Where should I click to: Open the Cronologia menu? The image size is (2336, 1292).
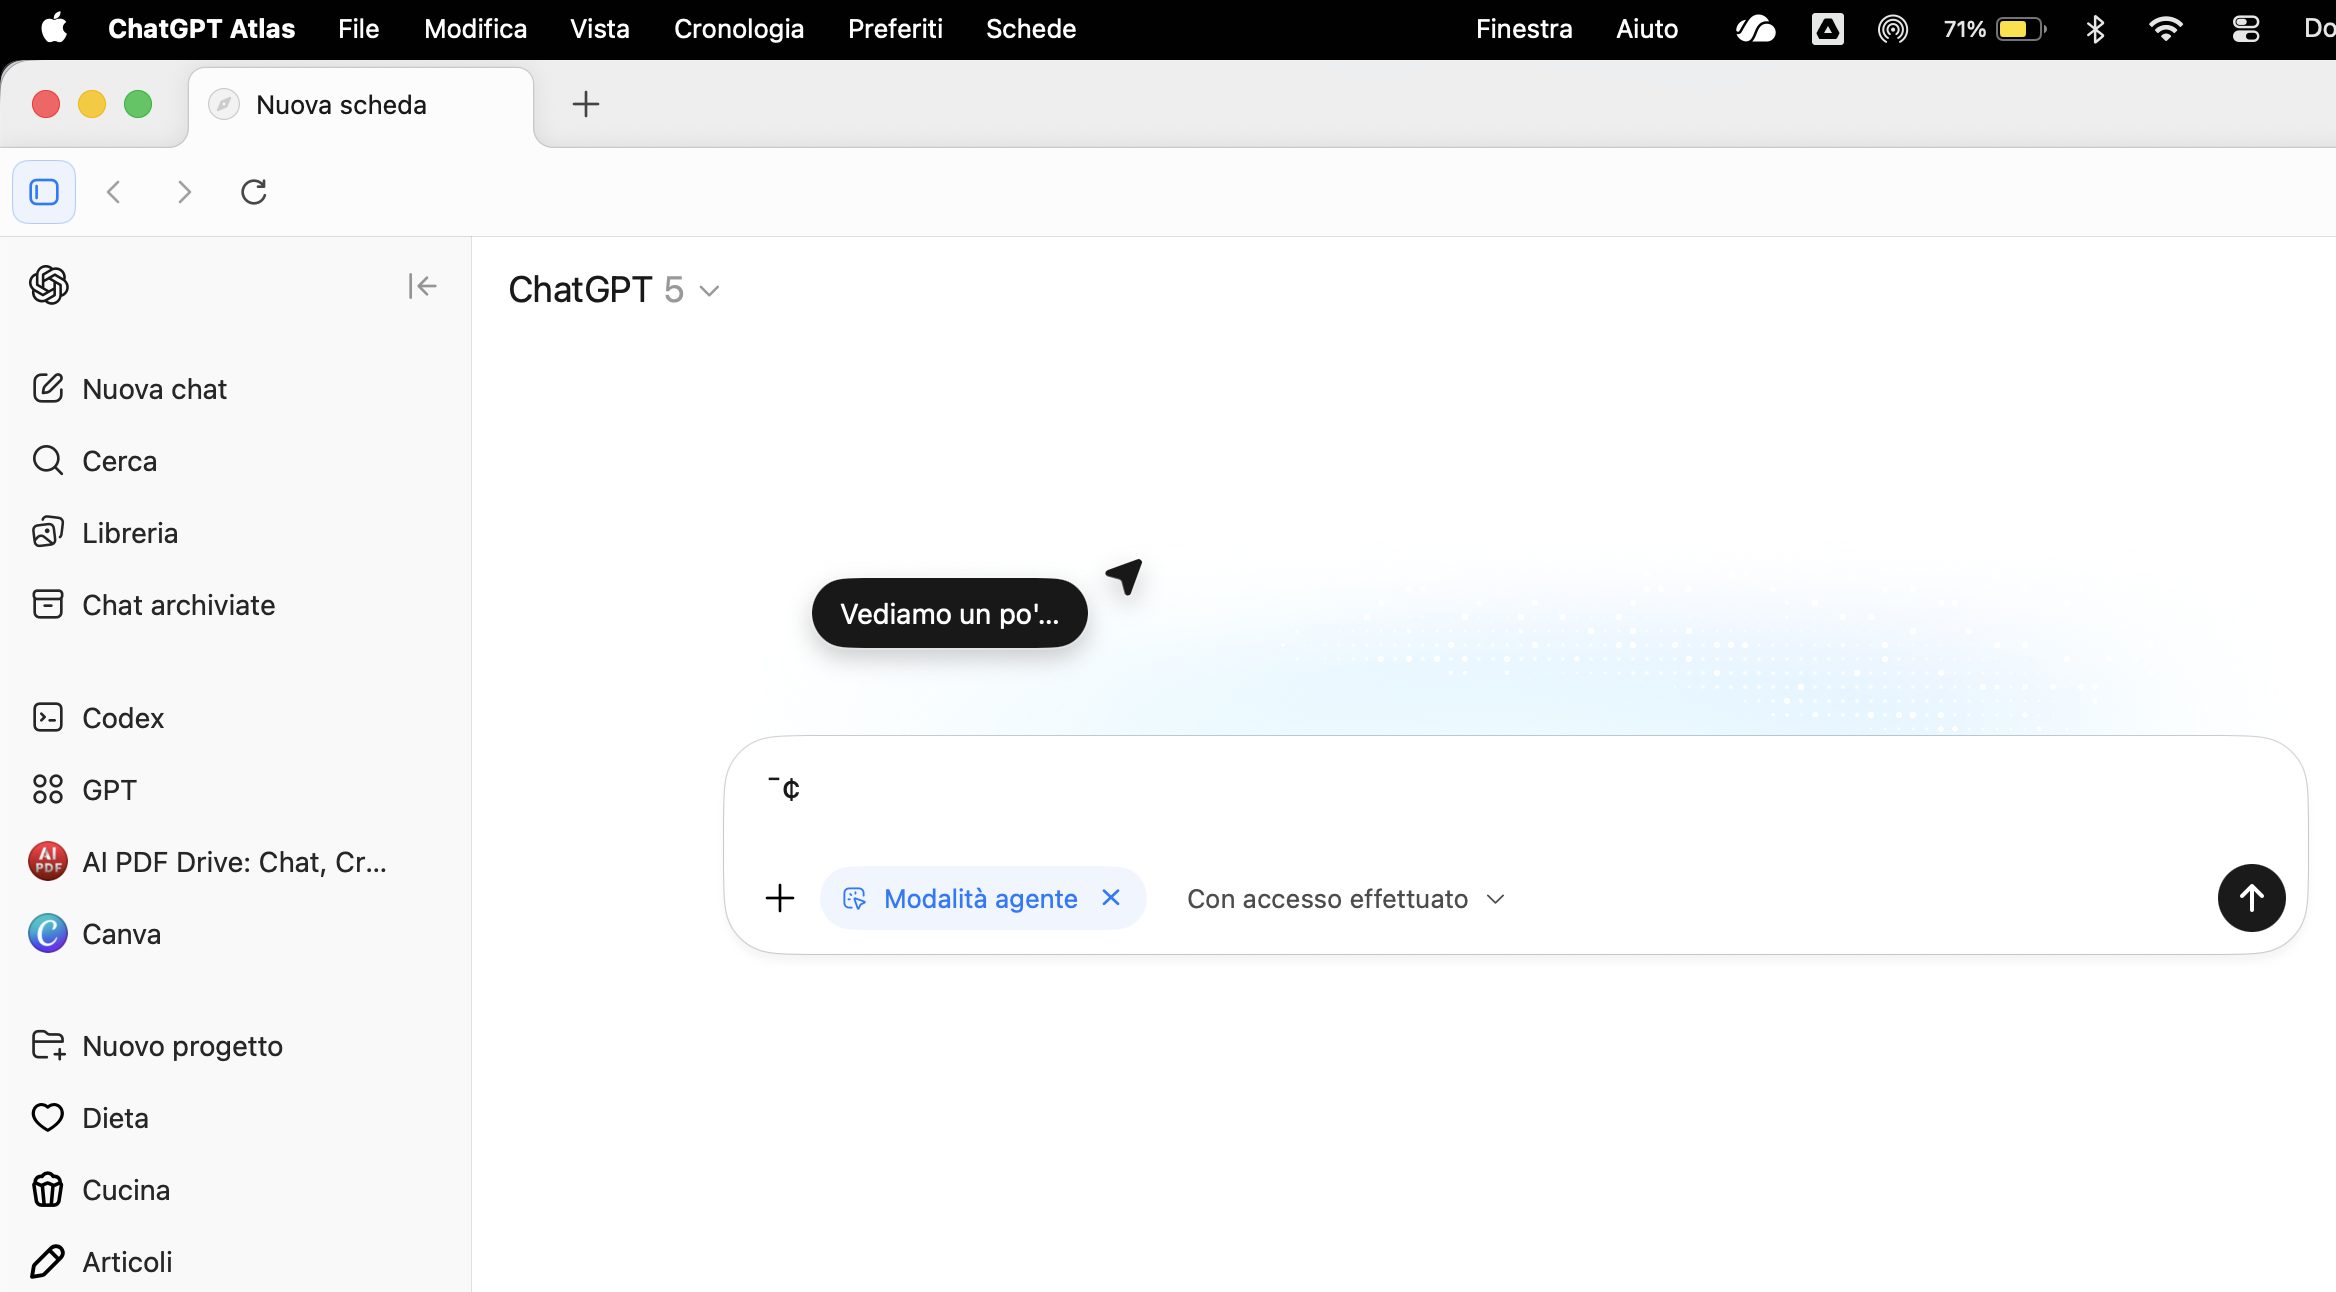[x=738, y=29]
